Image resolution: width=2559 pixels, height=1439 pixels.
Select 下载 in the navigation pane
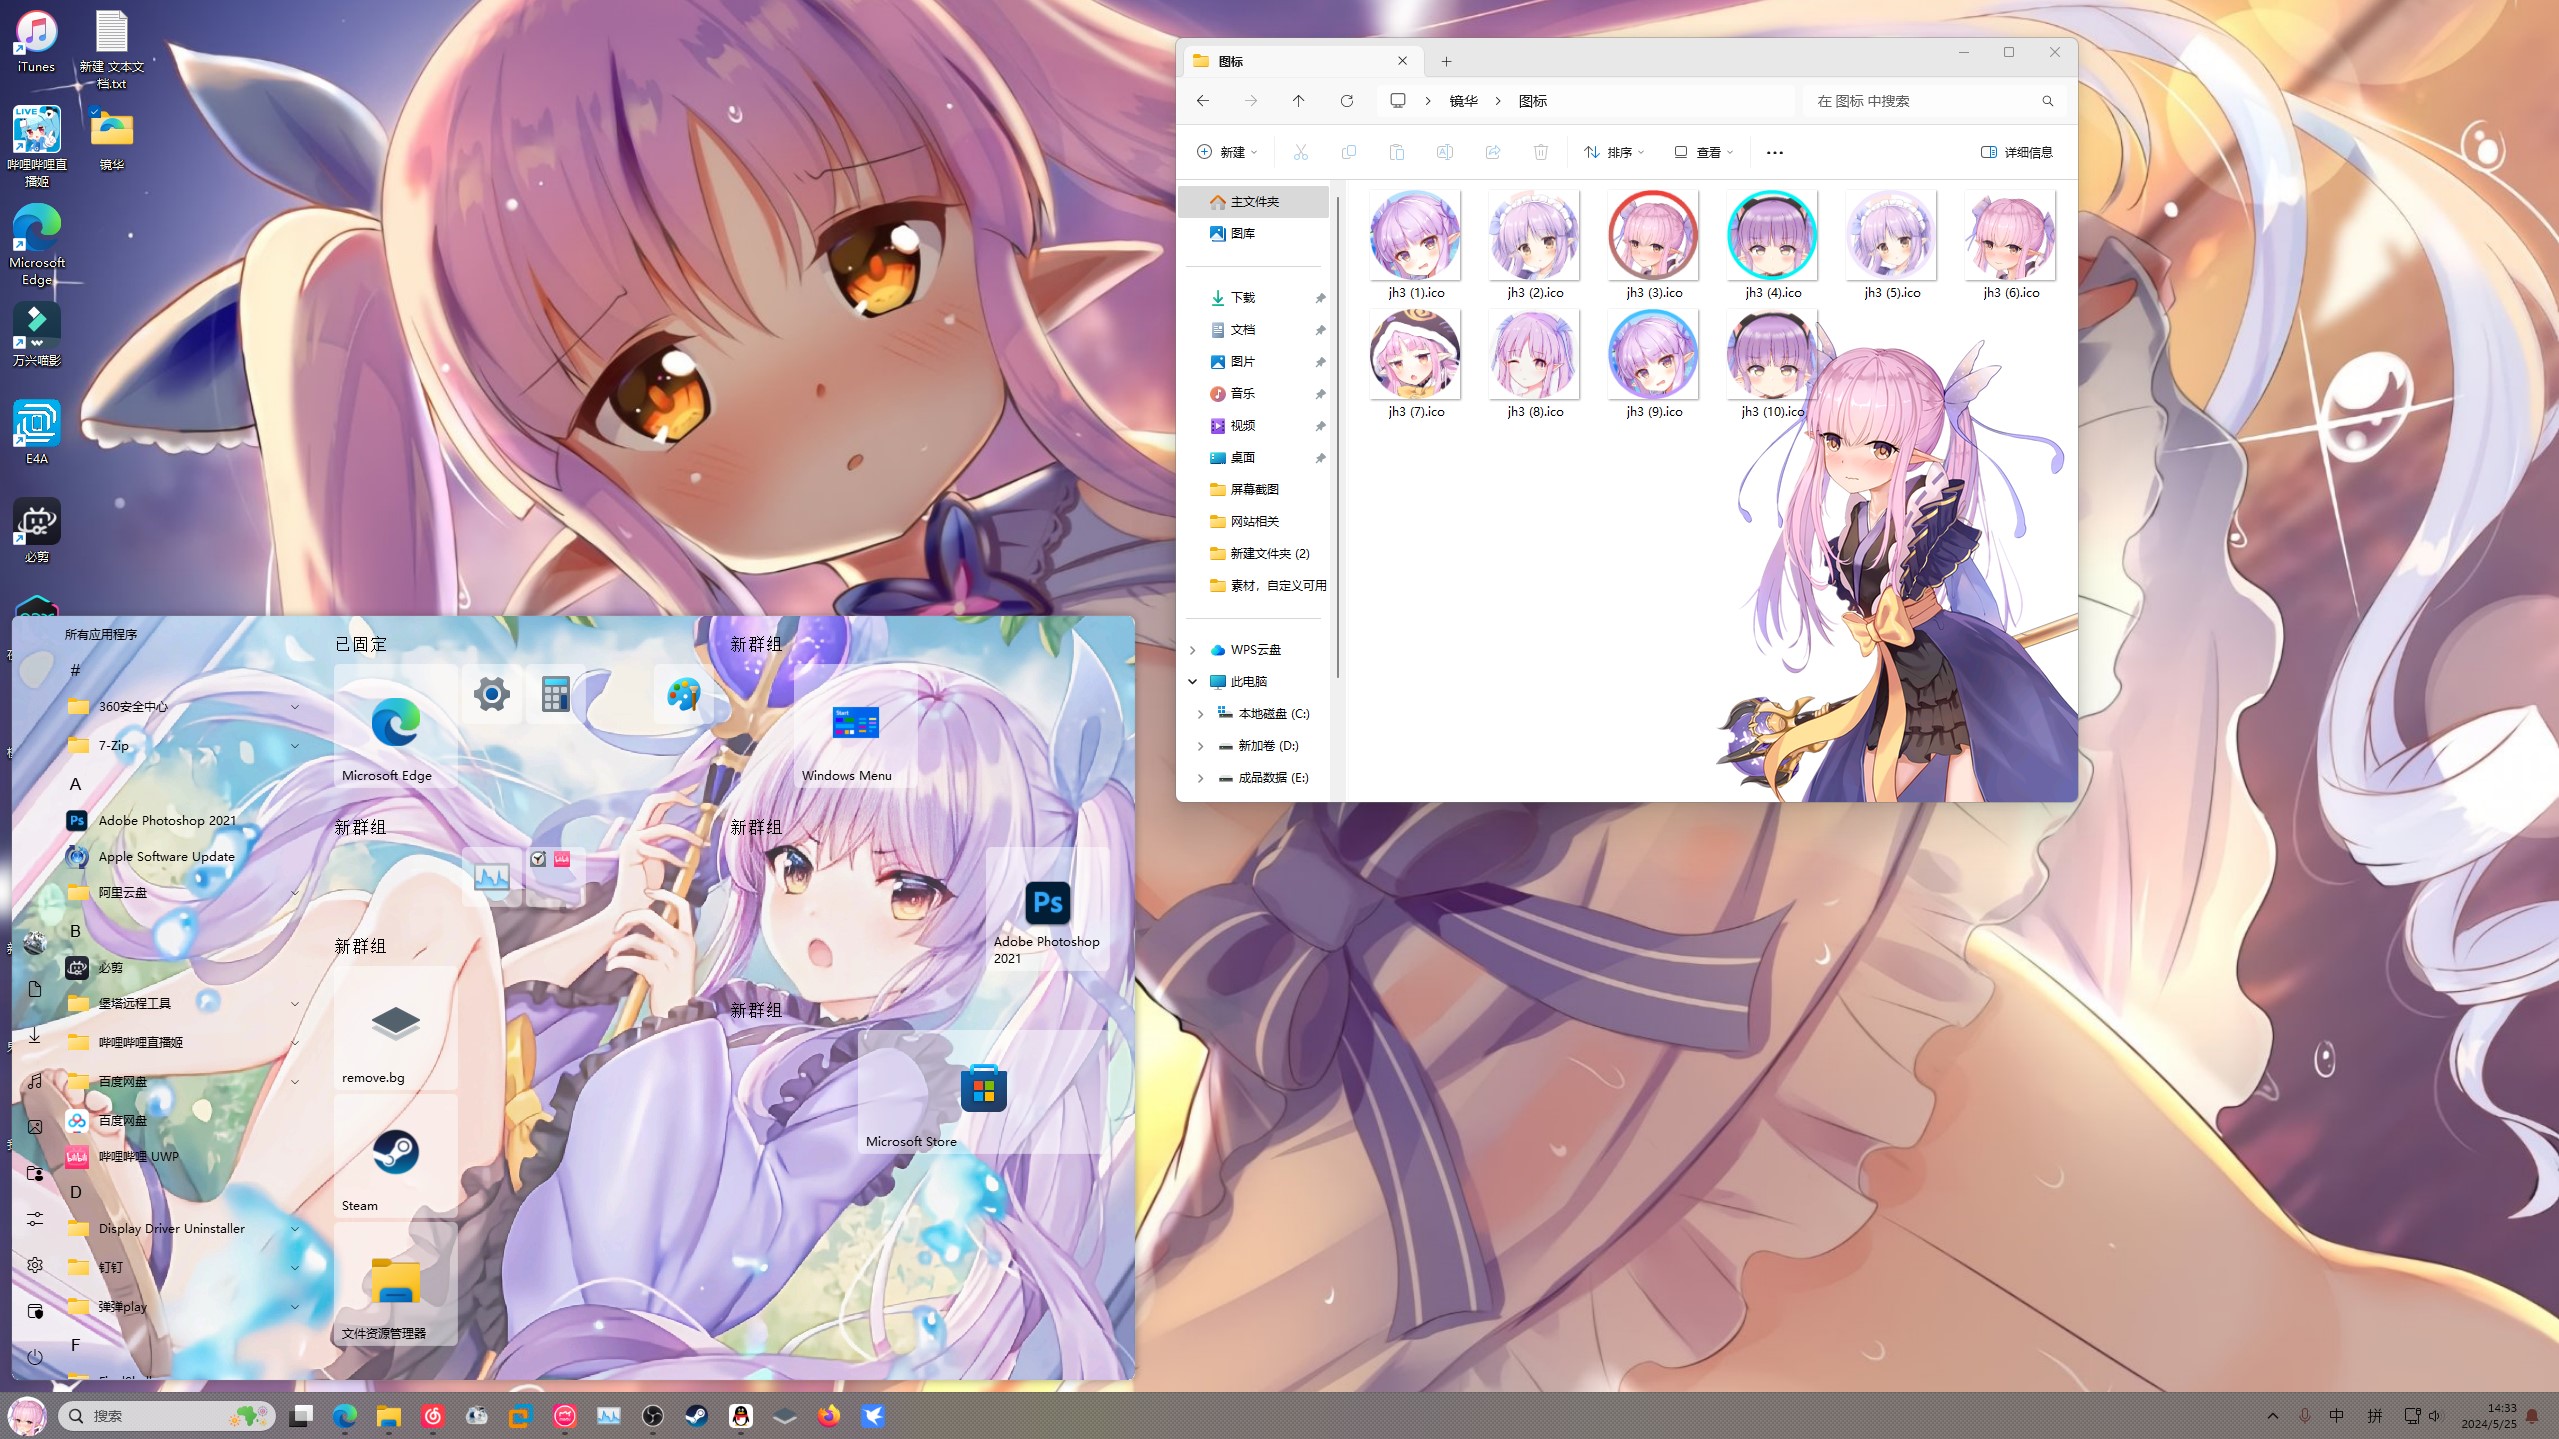click(1242, 298)
